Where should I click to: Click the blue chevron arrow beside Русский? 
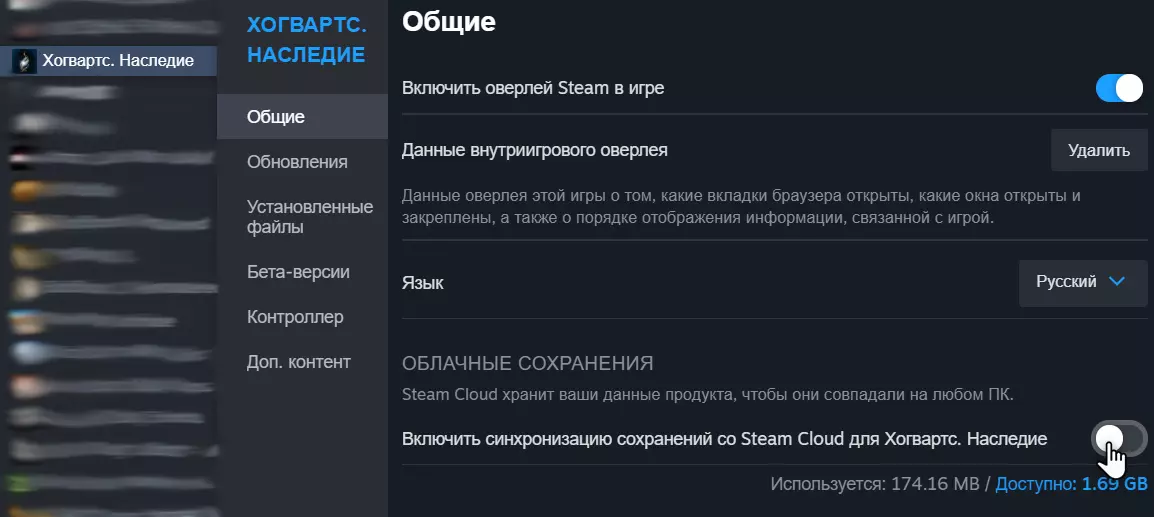pyautogui.click(x=1117, y=282)
